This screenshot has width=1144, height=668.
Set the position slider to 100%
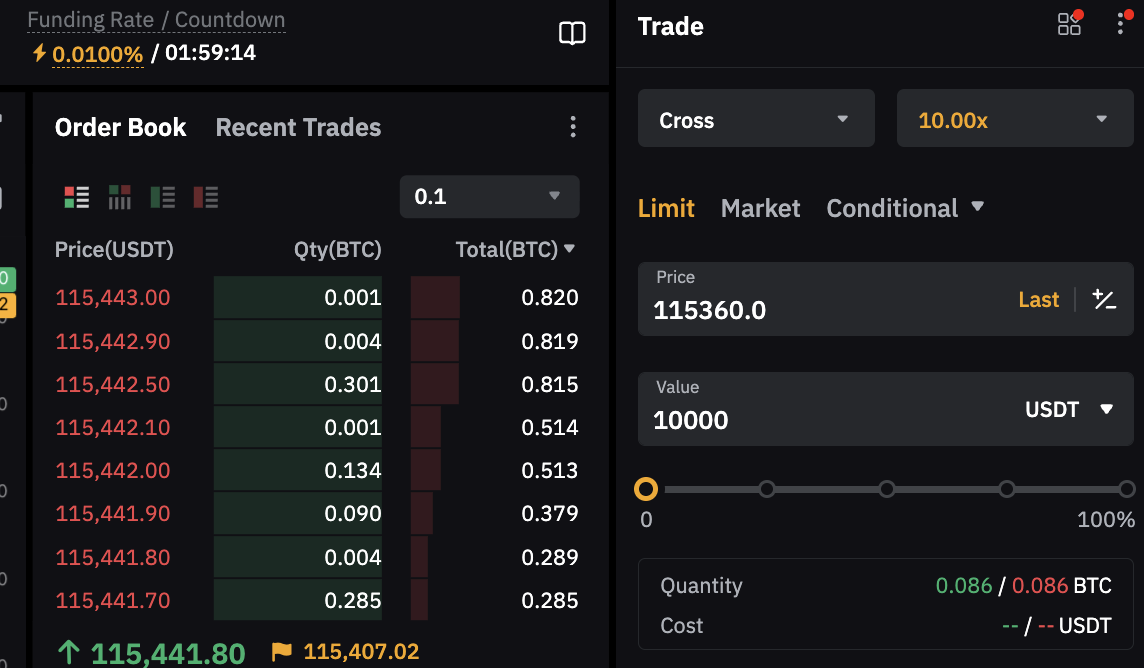coord(1127,489)
